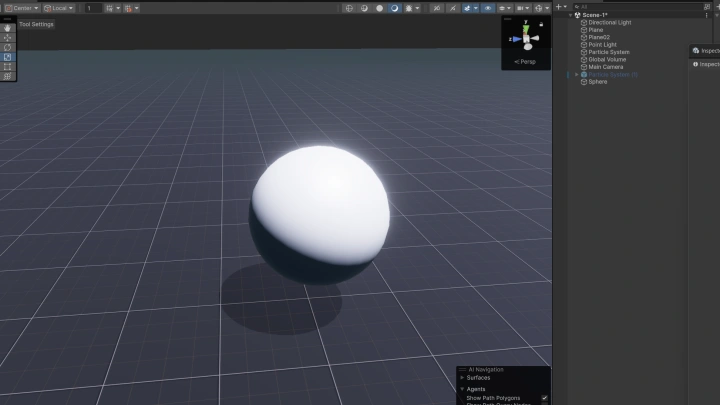The width and height of the screenshot is (720, 405).
Task: Open scene camera dropdown arrow
Action: (527, 8)
